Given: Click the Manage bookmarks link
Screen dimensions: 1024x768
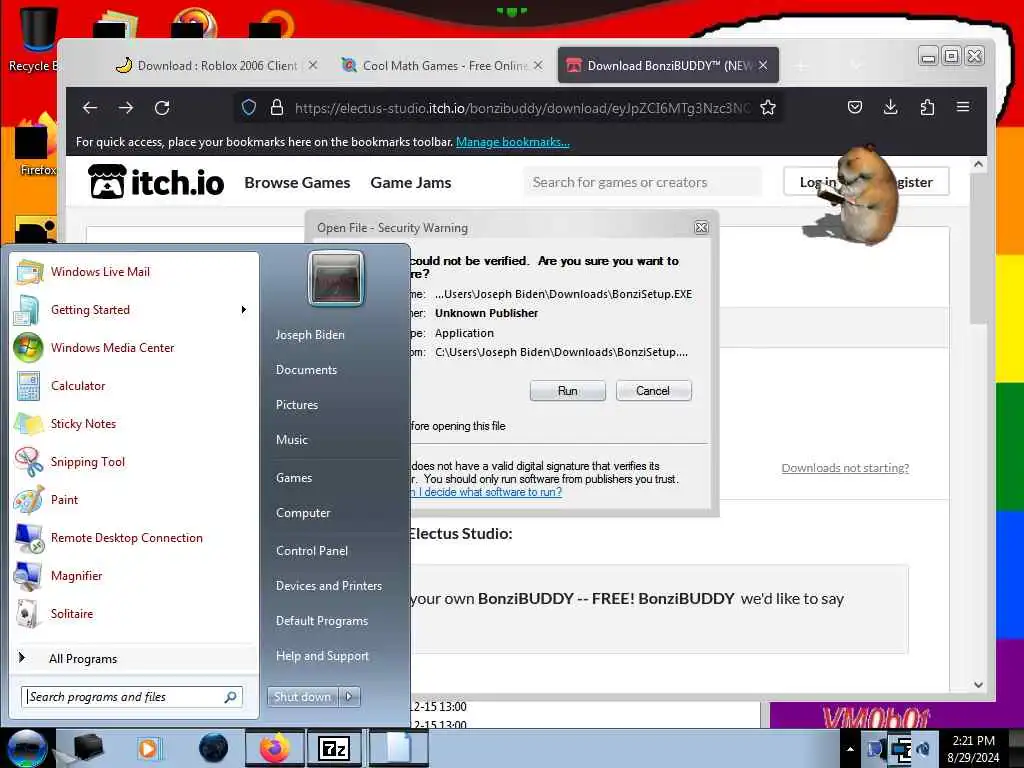Looking at the screenshot, I should tap(513, 142).
